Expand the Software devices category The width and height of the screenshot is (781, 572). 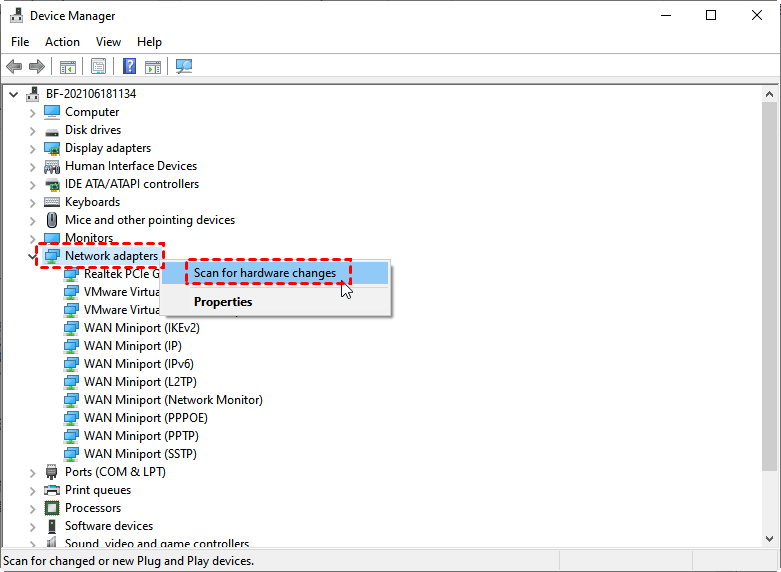click(32, 527)
